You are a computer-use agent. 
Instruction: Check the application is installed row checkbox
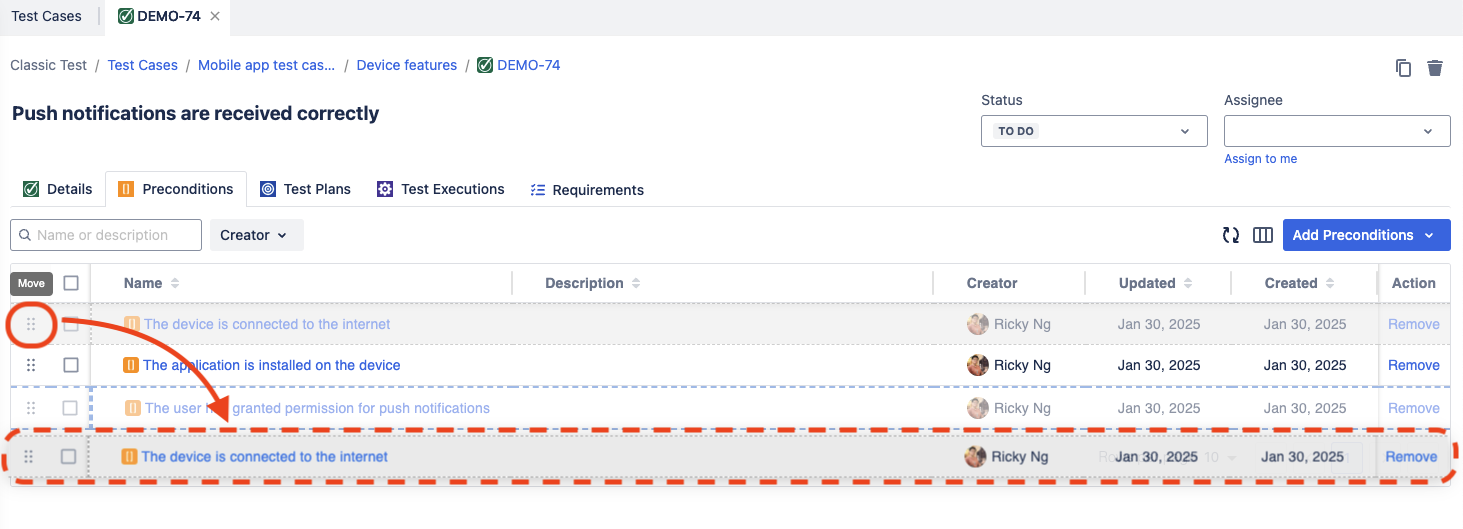[x=71, y=365]
